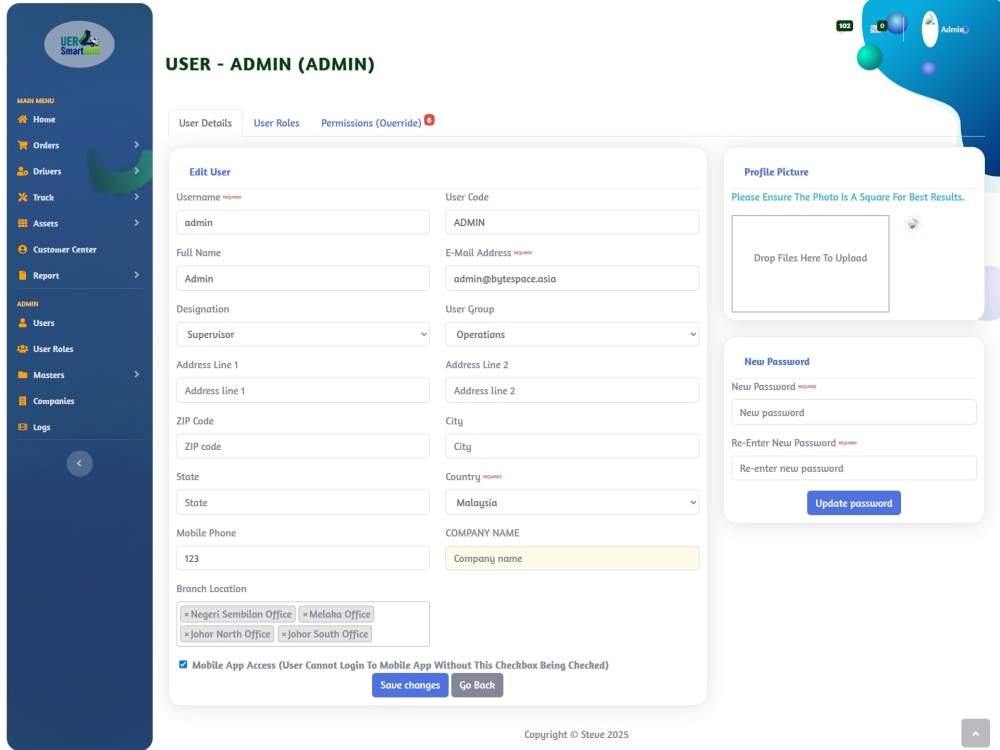Image resolution: width=1000 pixels, height=750 pixels.
Task: Switch to Permissions (Override) tab
Action: tap(371, 123)
